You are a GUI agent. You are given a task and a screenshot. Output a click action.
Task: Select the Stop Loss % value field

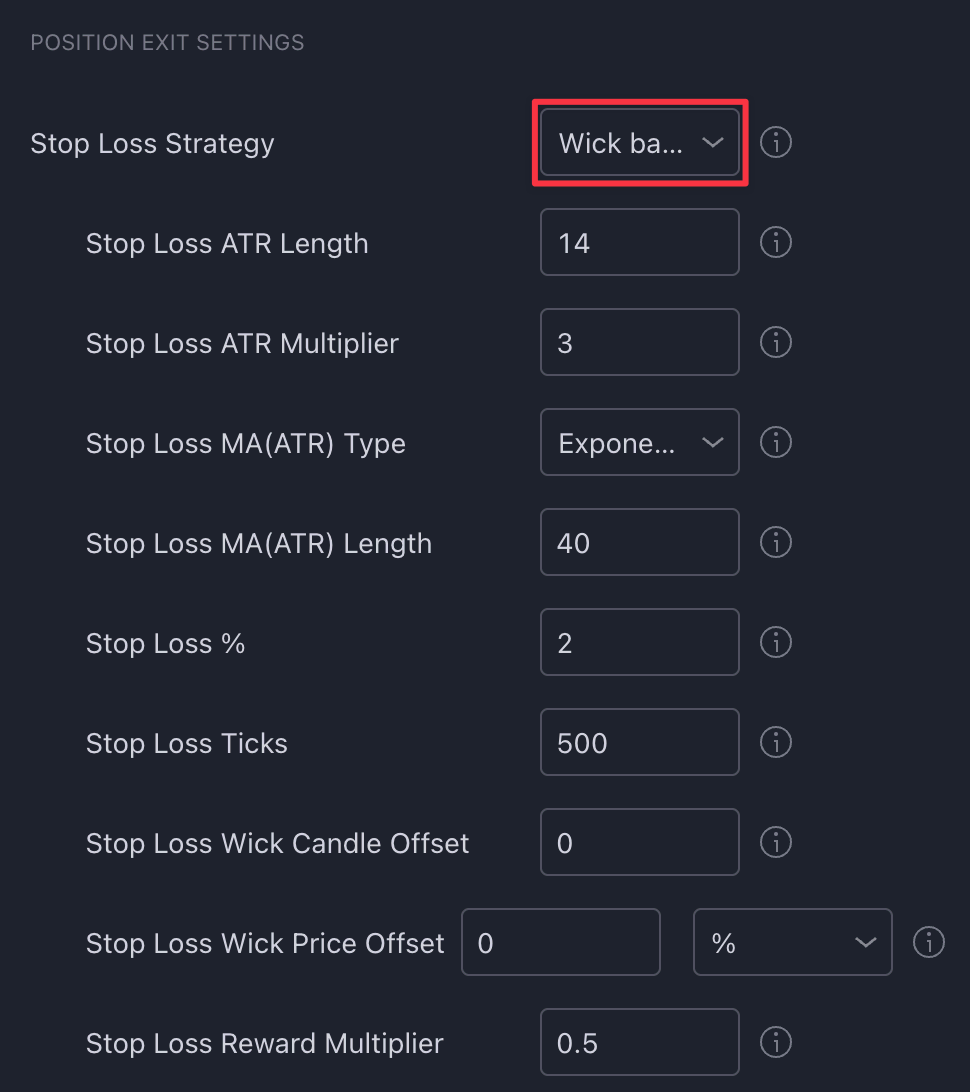pyautogui.click(x=639, y=642)
